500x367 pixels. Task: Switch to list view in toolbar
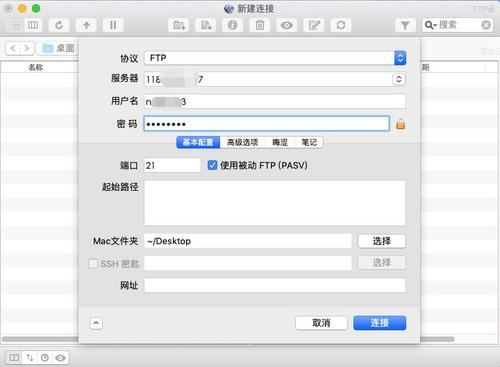[15, 25]
